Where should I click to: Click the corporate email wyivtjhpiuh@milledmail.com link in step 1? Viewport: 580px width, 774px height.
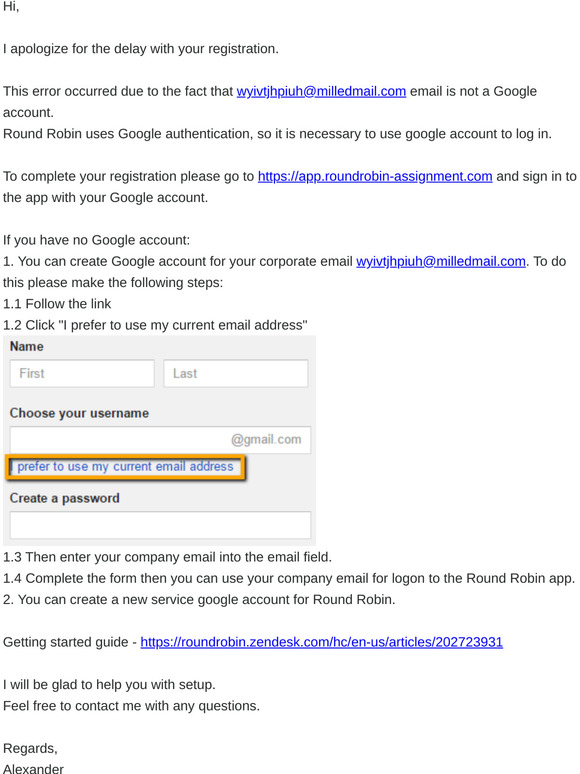click(x=441, y=261)
